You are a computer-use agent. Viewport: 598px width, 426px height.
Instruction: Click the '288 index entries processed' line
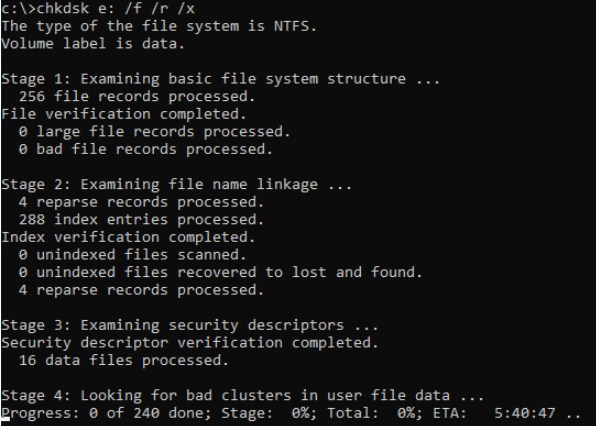click(141, 220)
